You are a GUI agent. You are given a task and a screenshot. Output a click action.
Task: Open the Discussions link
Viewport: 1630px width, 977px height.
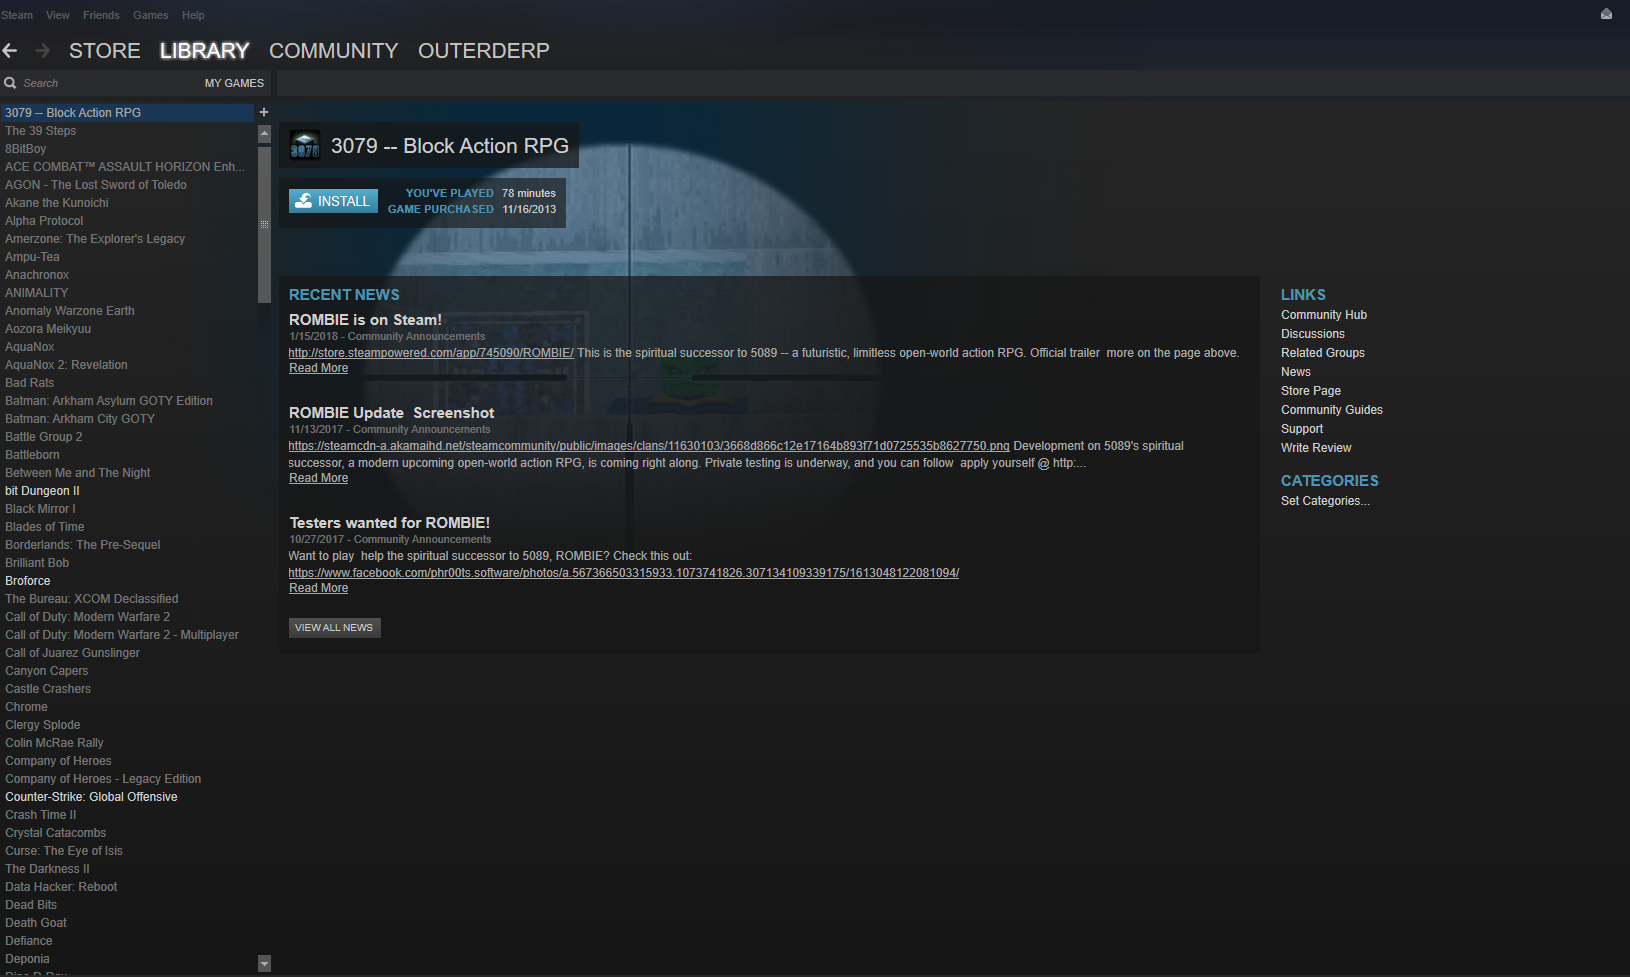pyautogui.click(x=1313, y=334)
